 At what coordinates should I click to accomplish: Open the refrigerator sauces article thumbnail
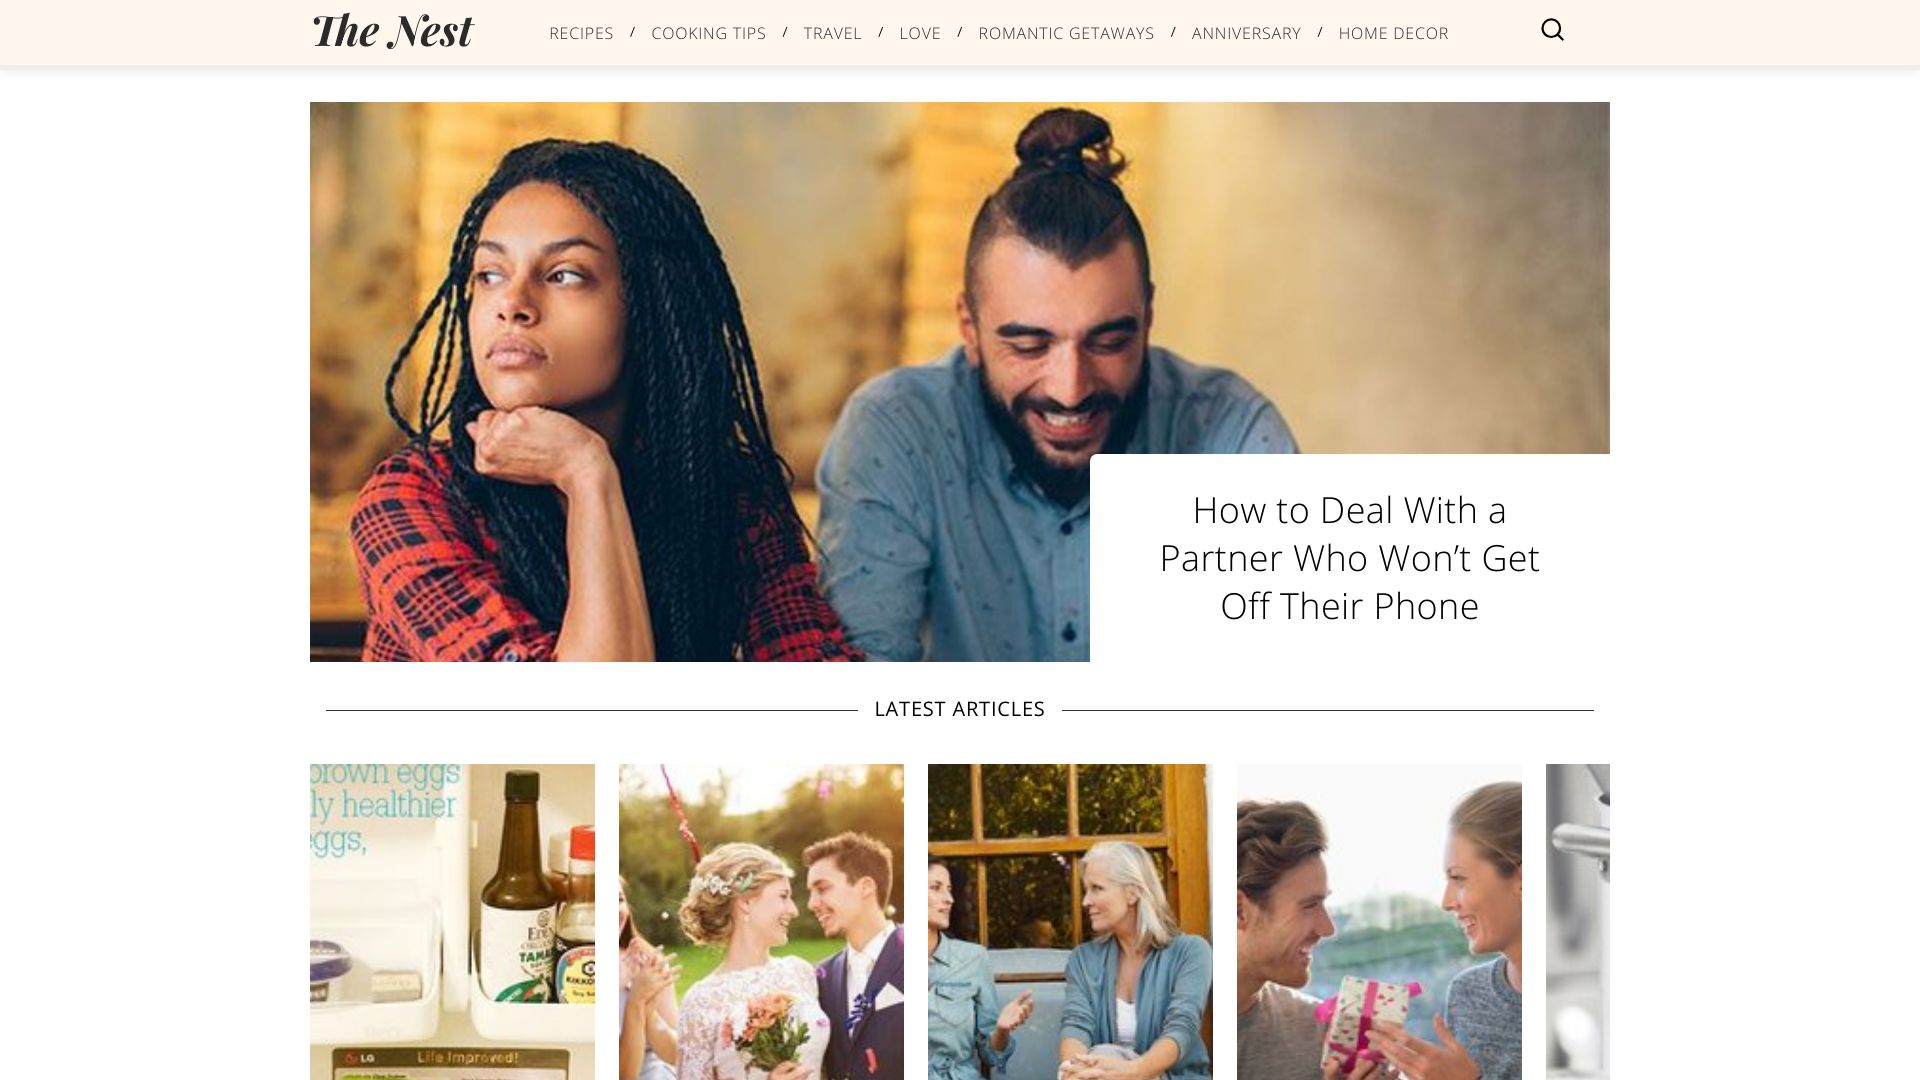(452, 922)
